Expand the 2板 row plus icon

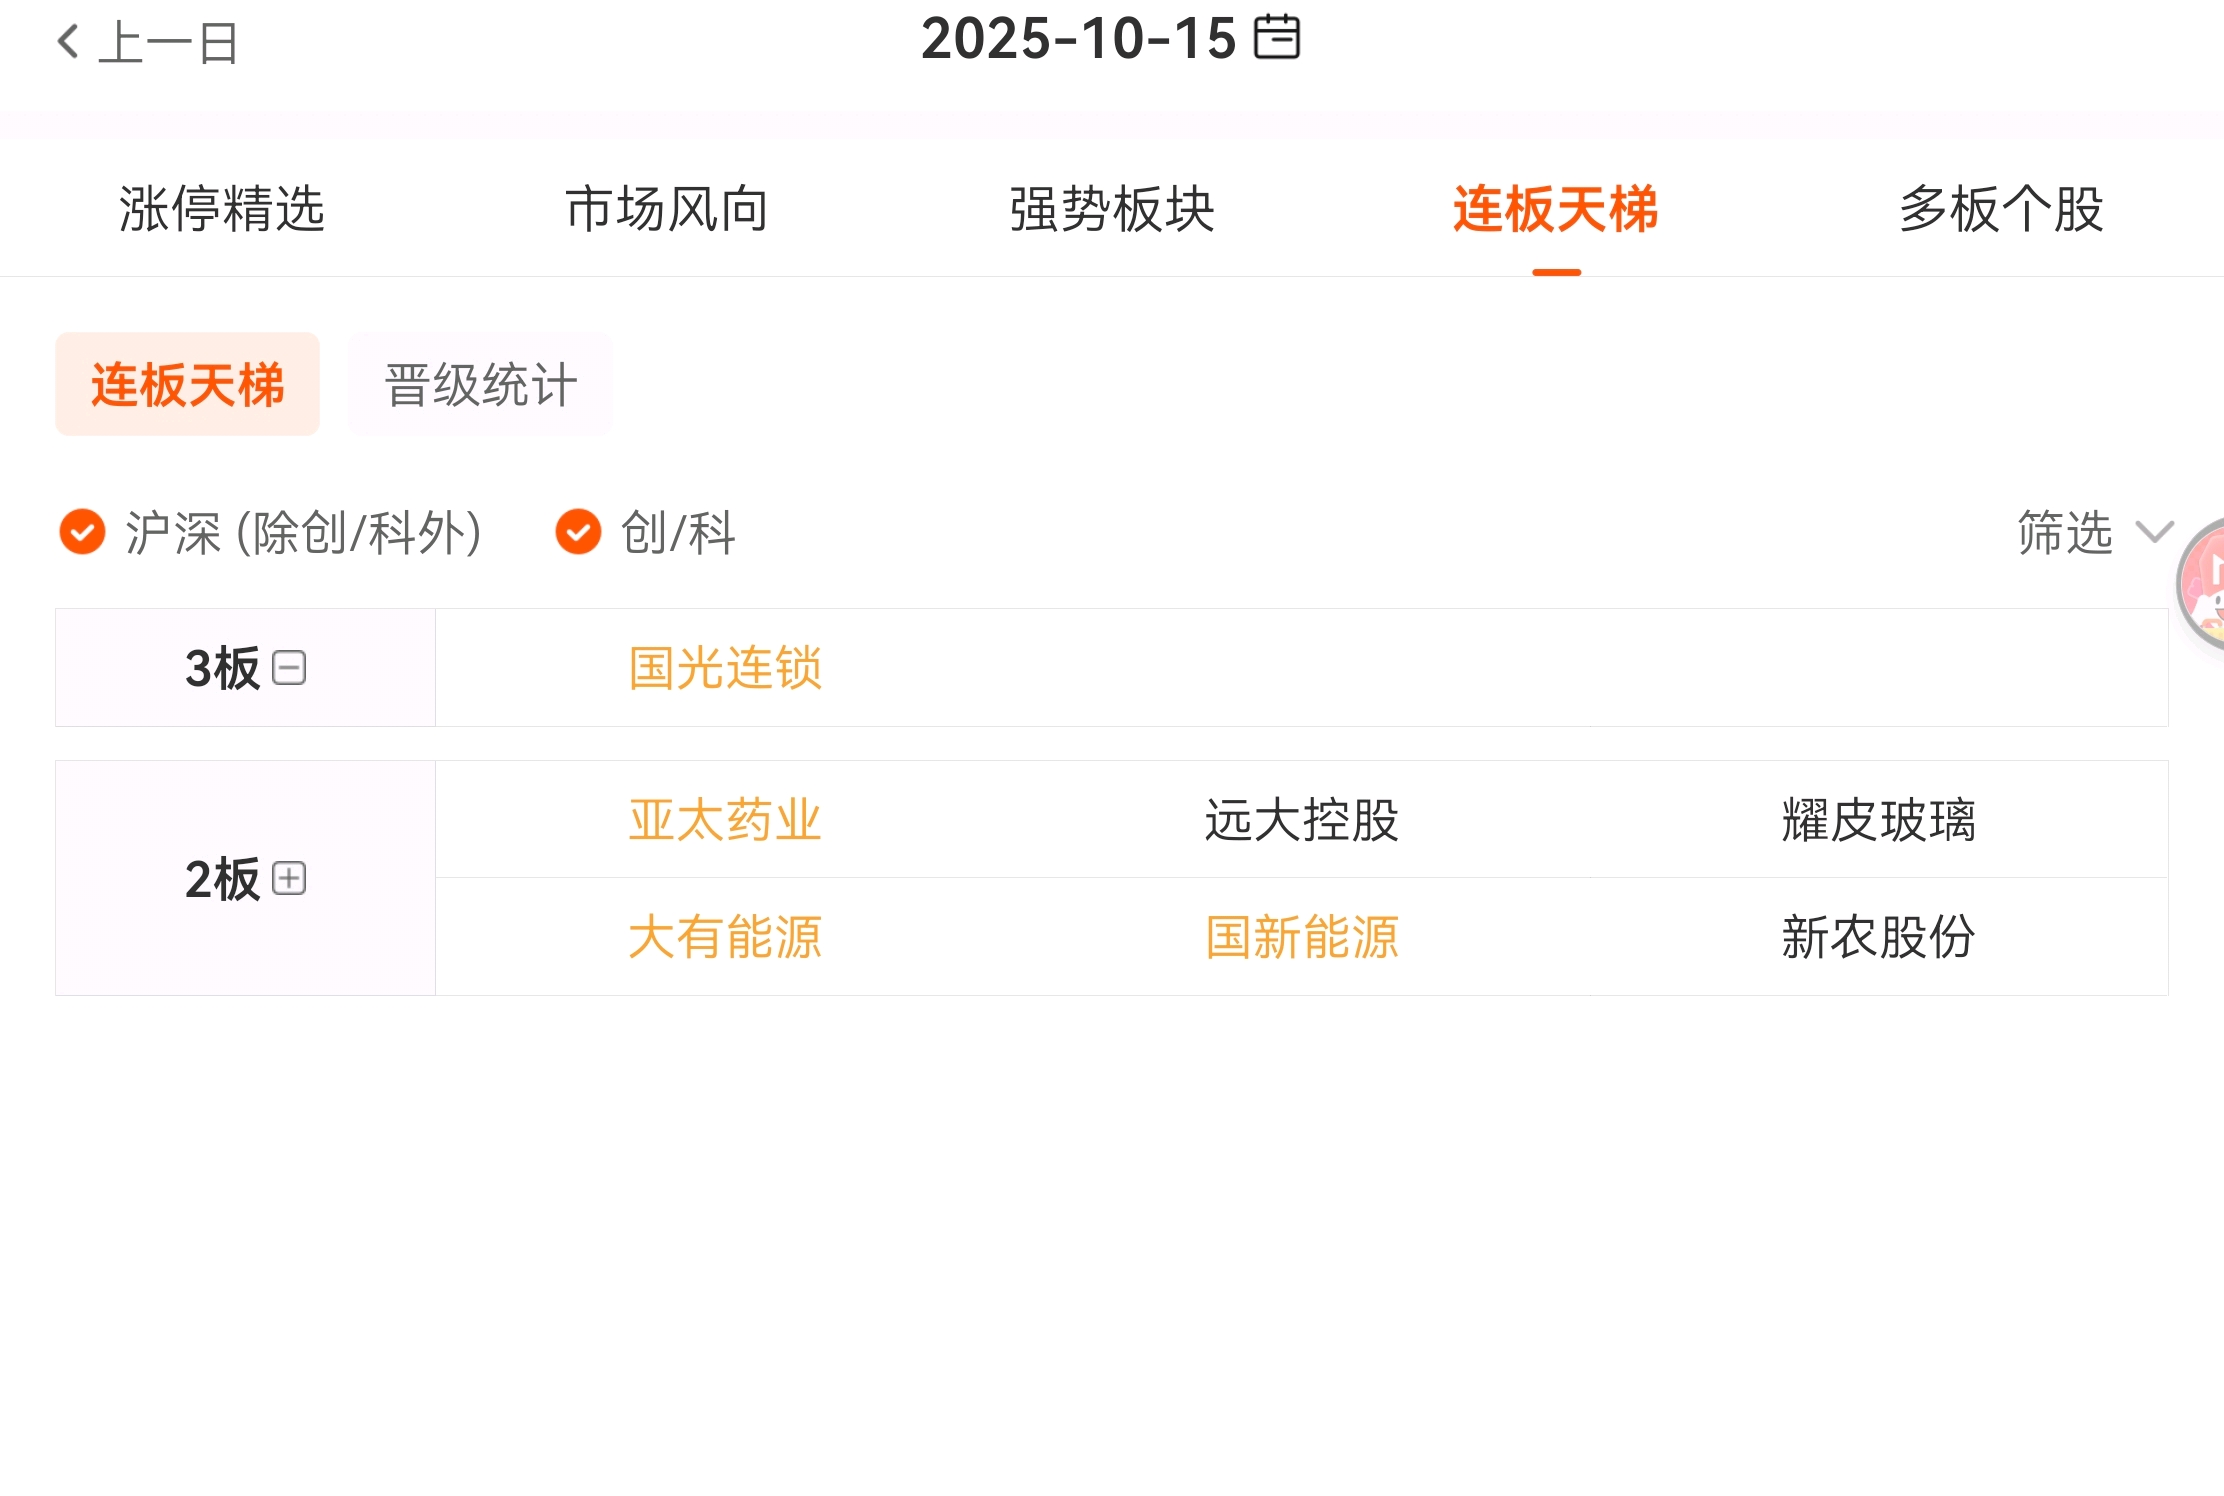pos(289,878)
